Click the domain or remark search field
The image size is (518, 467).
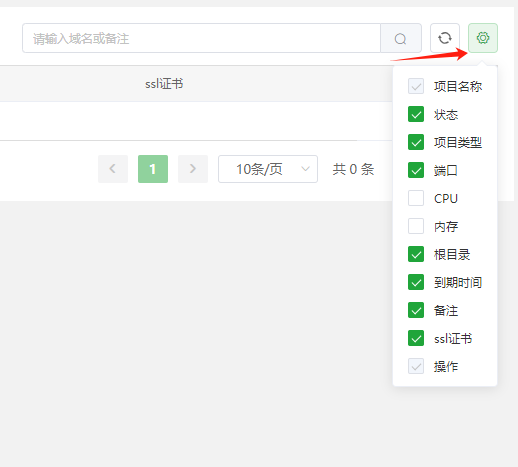click(x=201, y=38)
